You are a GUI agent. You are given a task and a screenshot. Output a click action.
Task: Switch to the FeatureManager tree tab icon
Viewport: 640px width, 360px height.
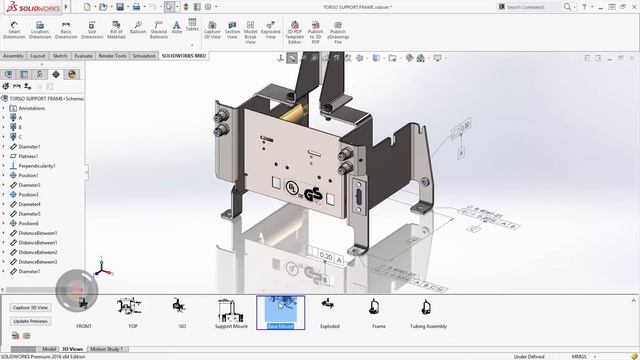point(8,74)
